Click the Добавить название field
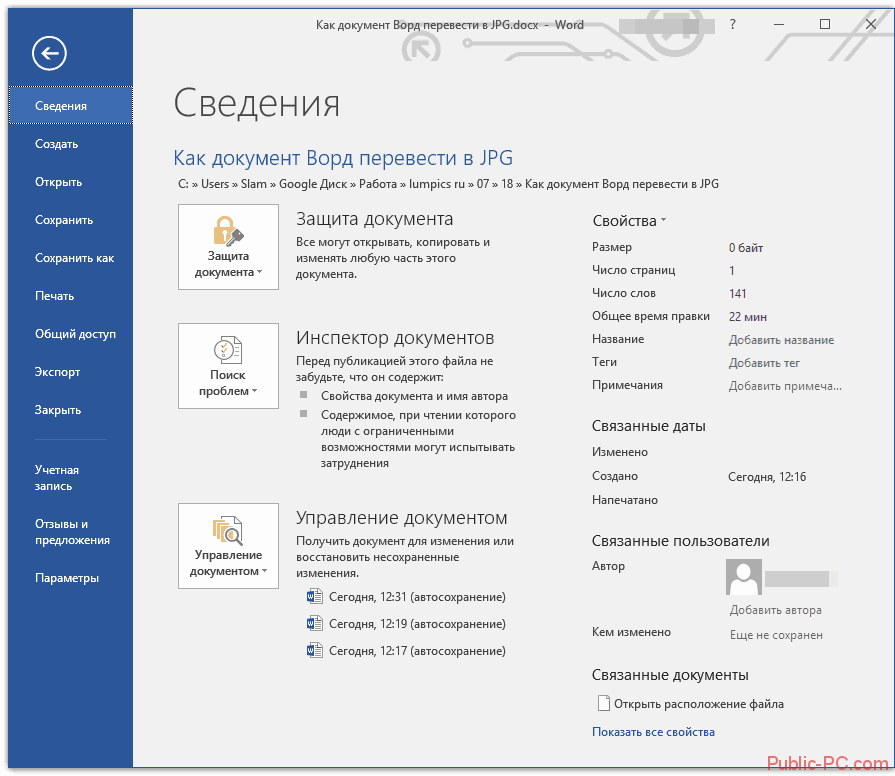 coord(781,340)
